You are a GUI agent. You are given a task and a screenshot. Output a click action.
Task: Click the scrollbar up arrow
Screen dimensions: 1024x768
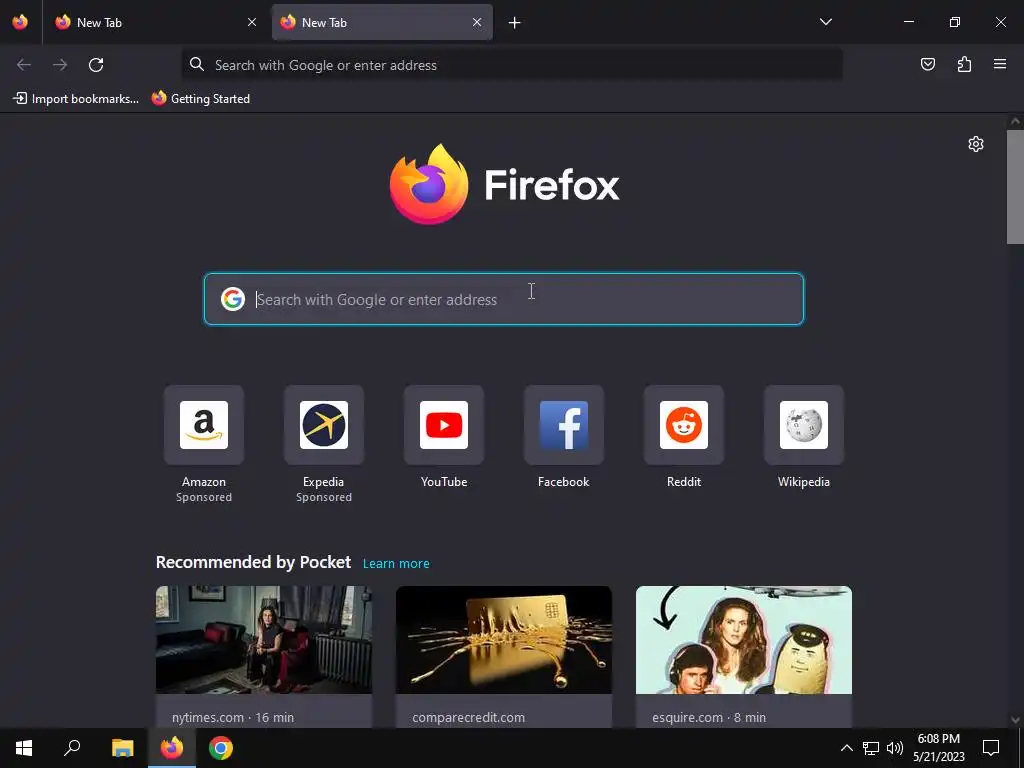1016,121
